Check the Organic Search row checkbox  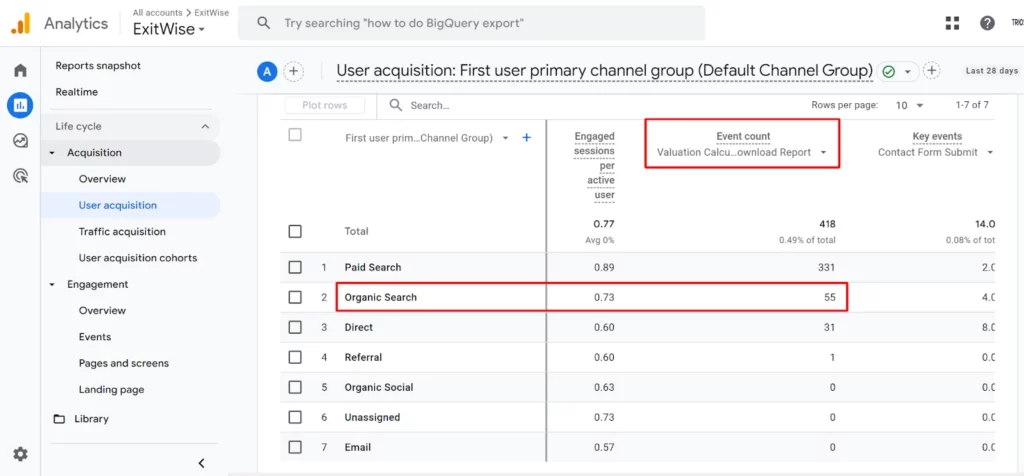coord(295,297)
